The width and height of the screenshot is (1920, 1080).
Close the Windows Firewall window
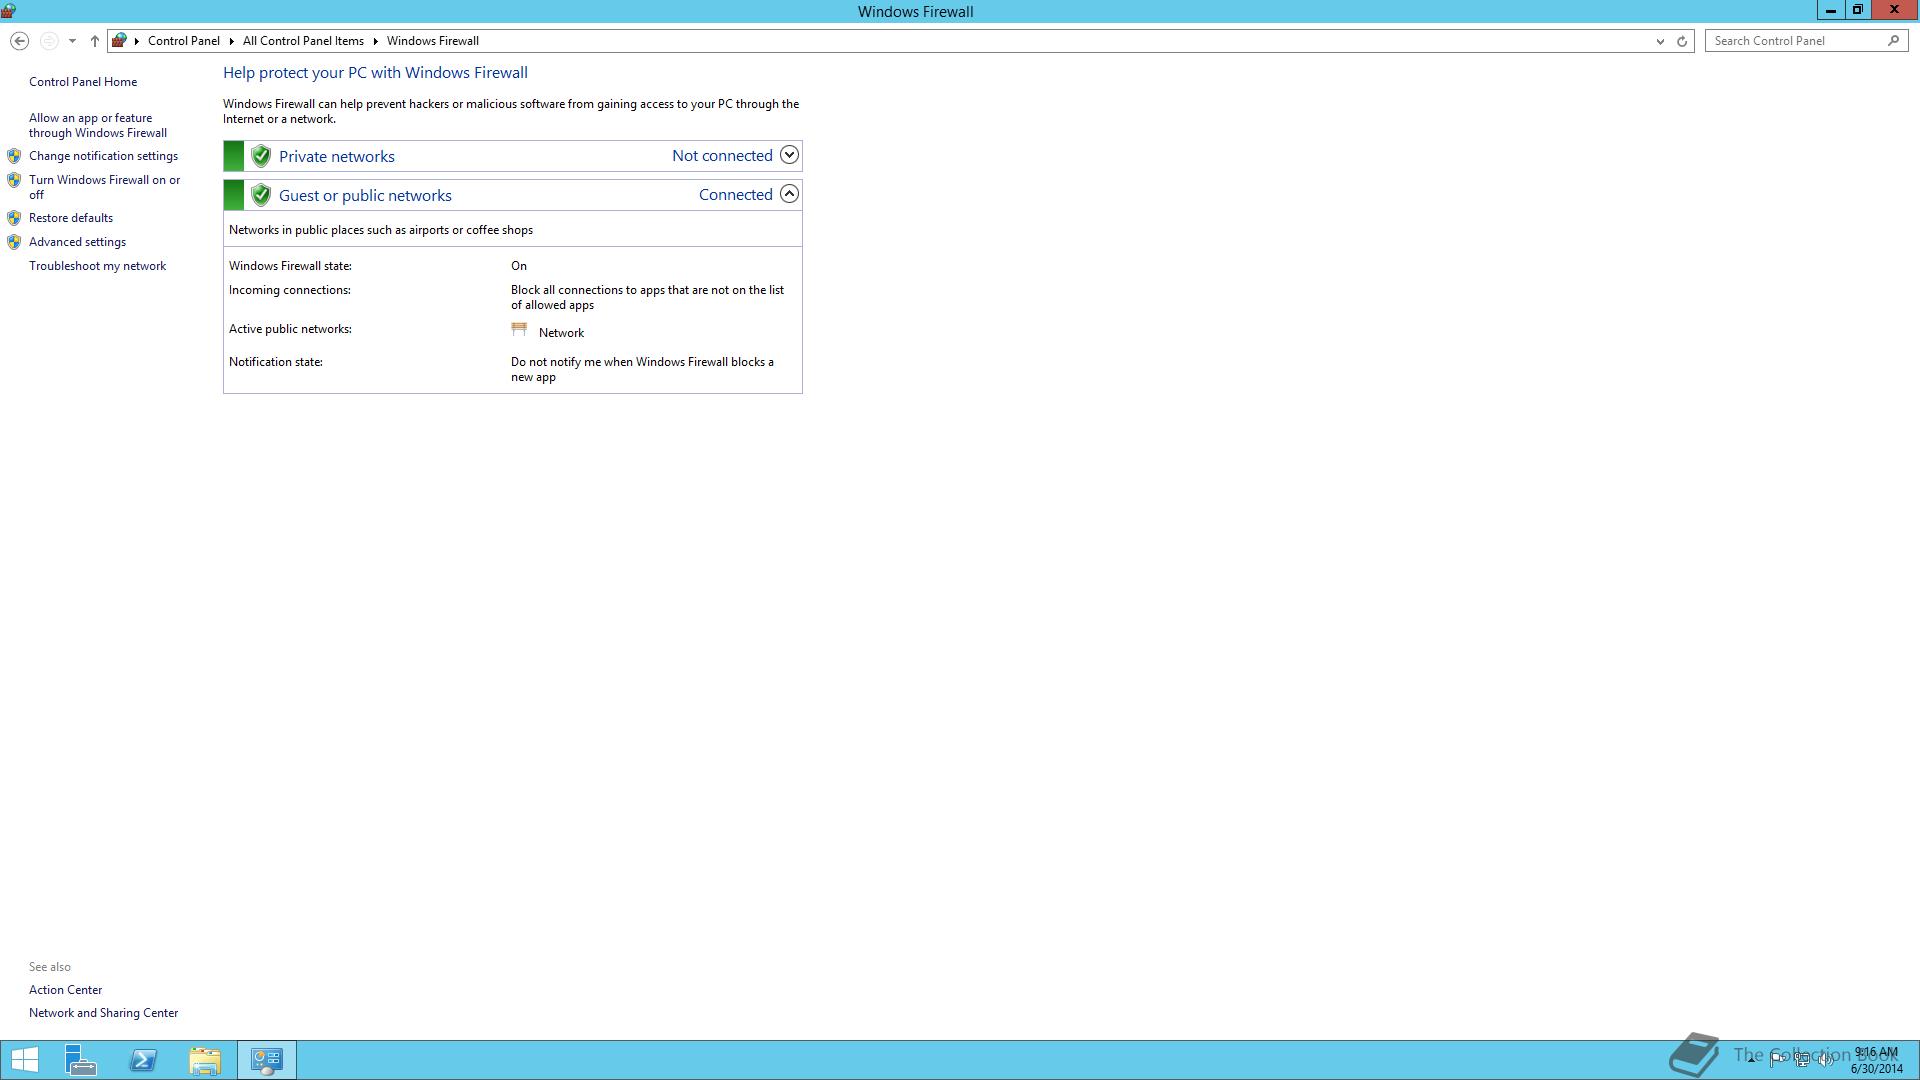click(1894, 10)
